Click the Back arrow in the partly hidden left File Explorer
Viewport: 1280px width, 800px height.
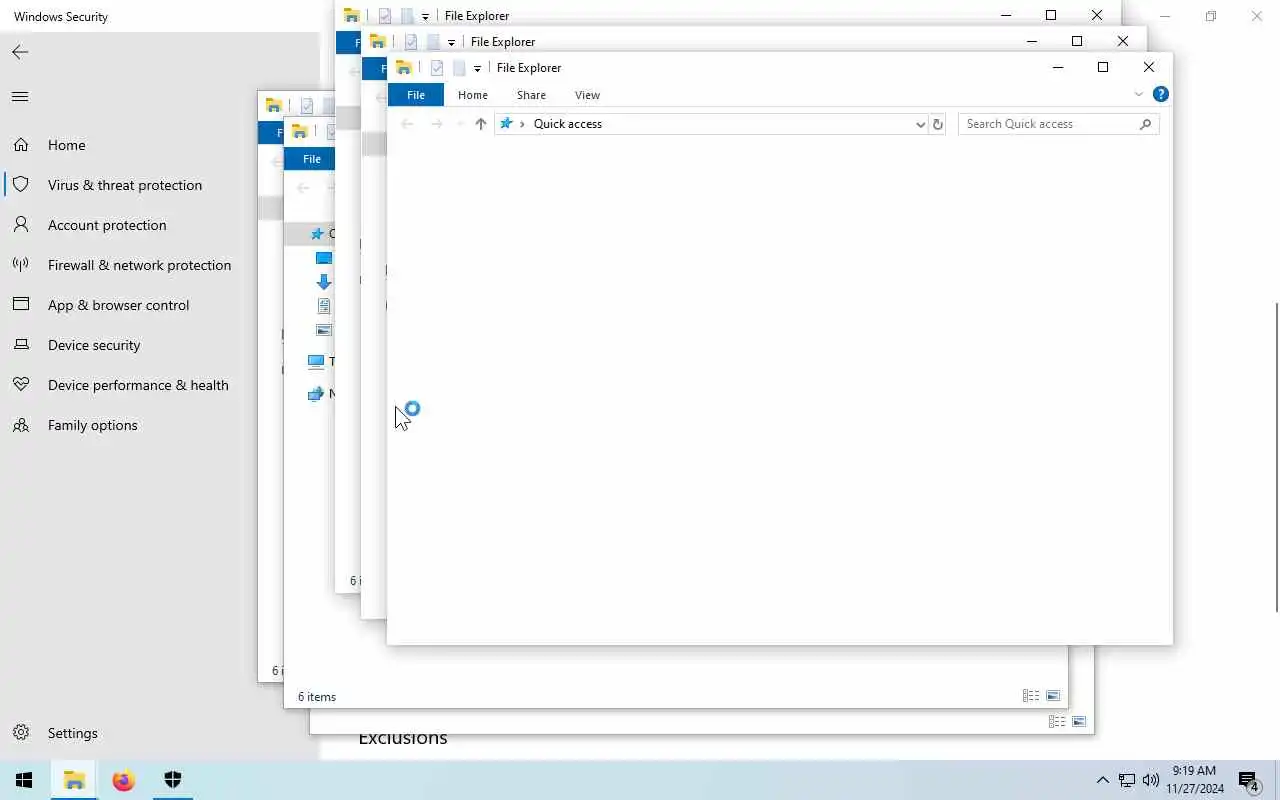303,188
